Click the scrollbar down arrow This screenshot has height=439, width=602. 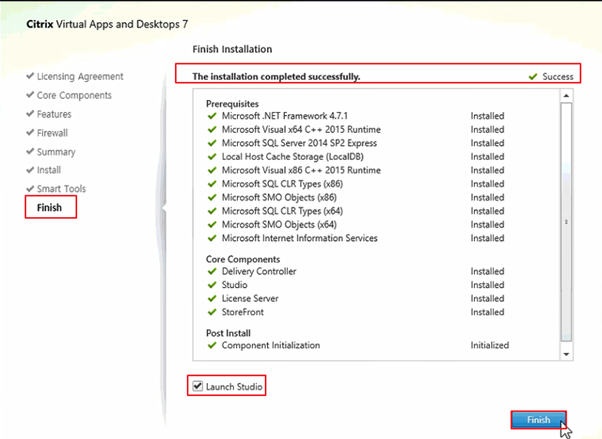click(x=566, y=354)
